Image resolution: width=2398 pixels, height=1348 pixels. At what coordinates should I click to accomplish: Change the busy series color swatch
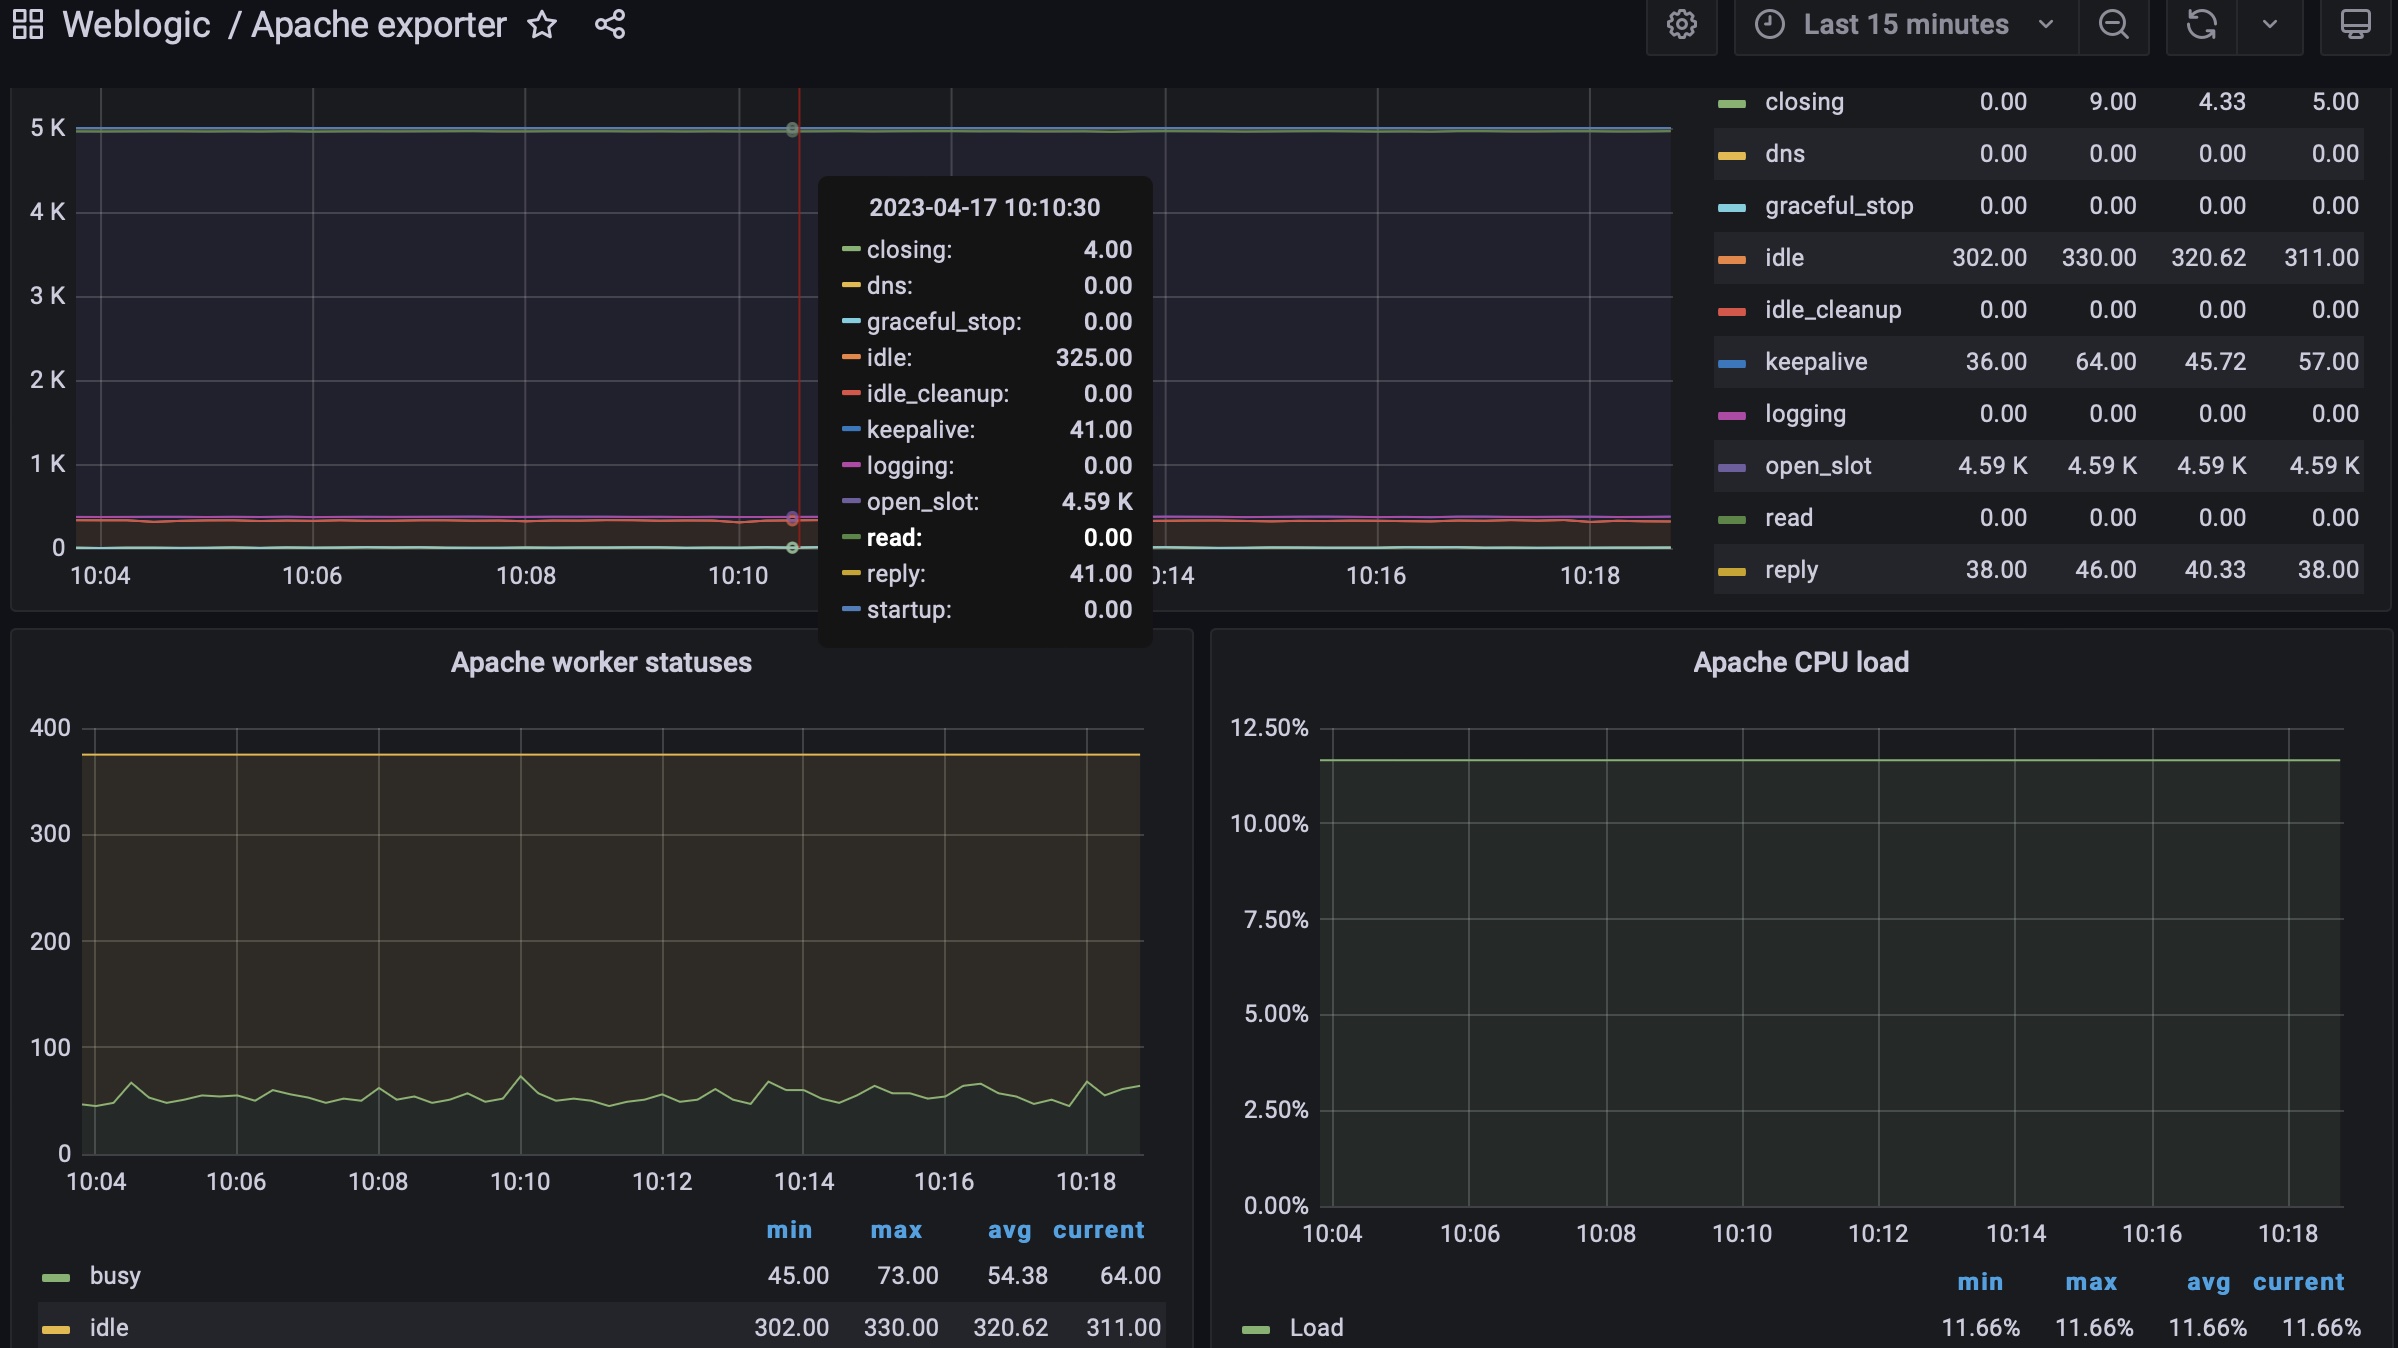[56, 1277]
